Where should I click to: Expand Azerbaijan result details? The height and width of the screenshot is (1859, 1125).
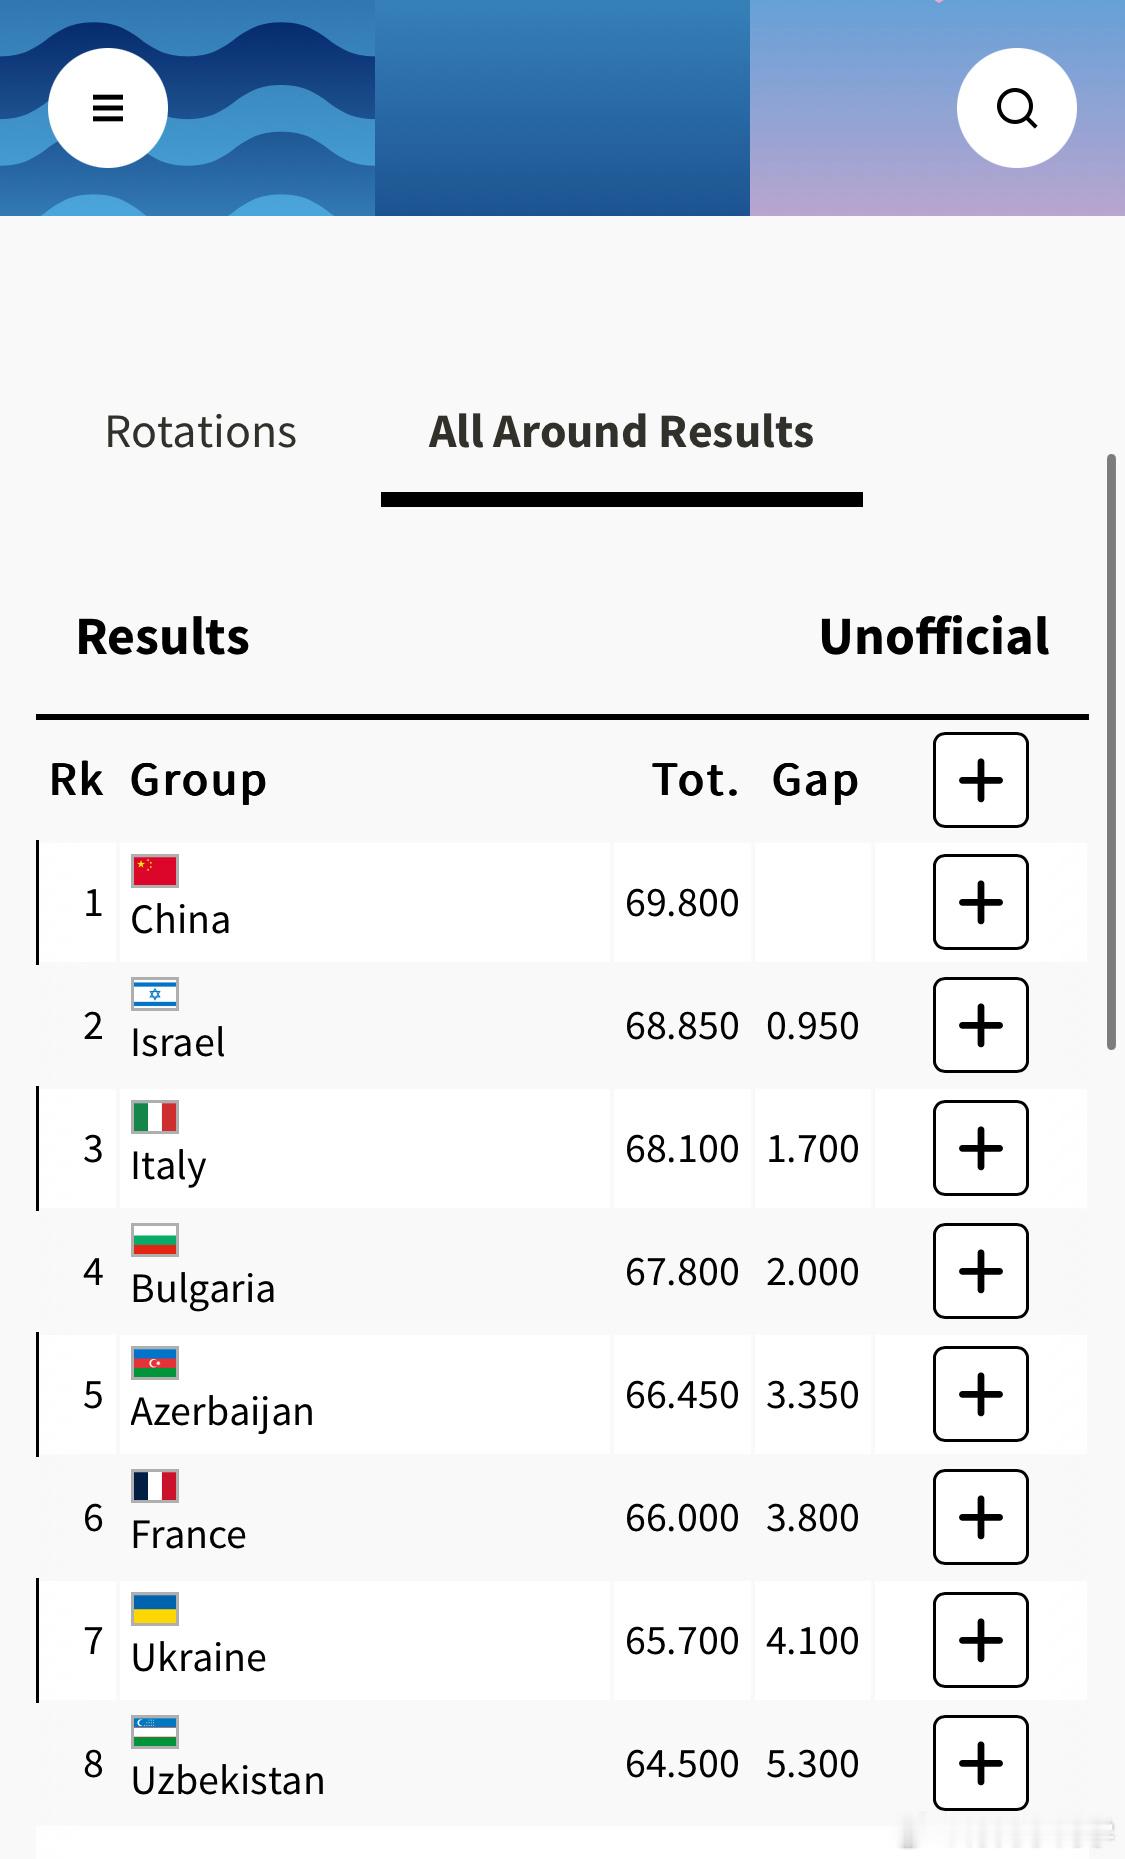point(981,1394)
